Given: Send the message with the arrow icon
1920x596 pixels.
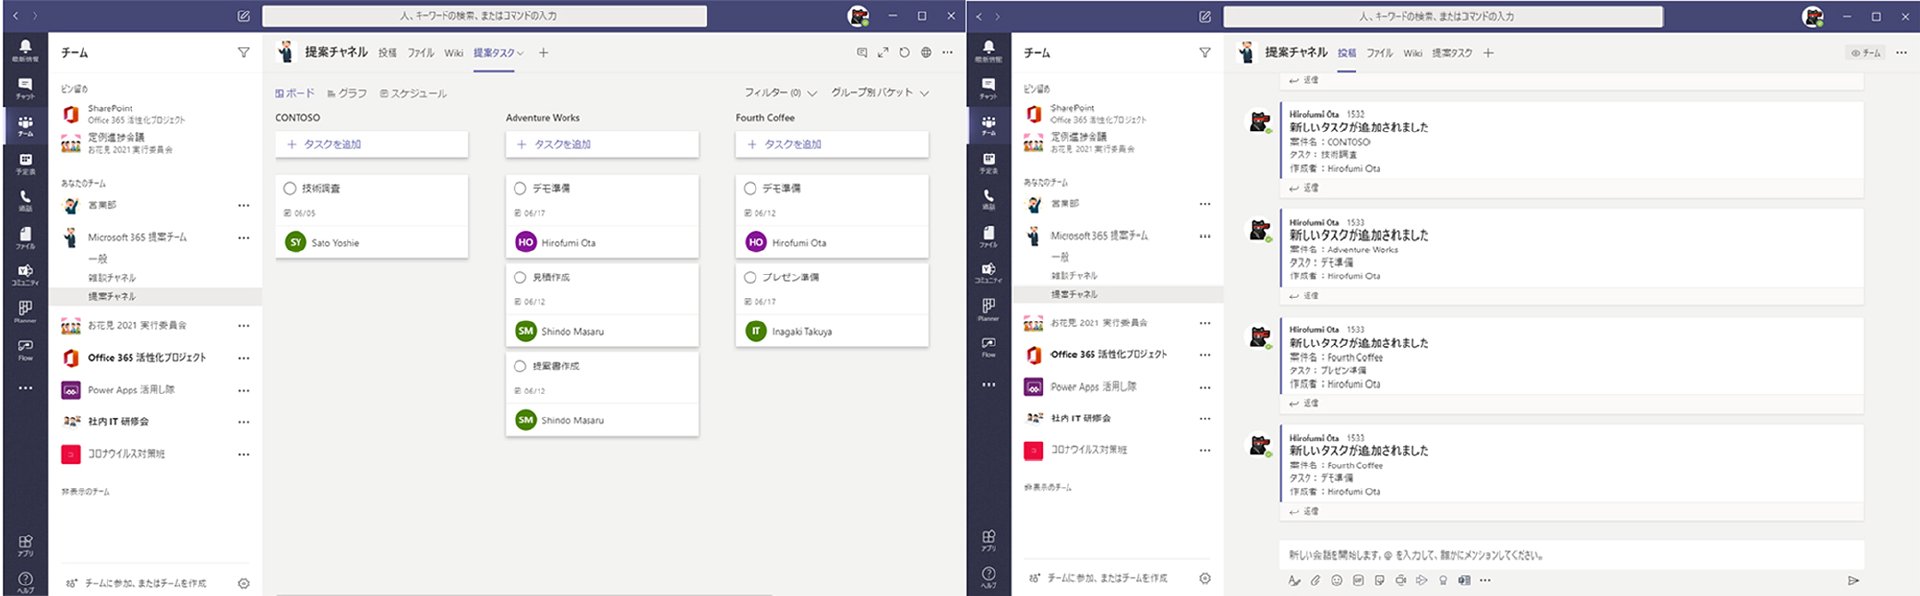Looking at the screenshot, I should coord(1853,580).
